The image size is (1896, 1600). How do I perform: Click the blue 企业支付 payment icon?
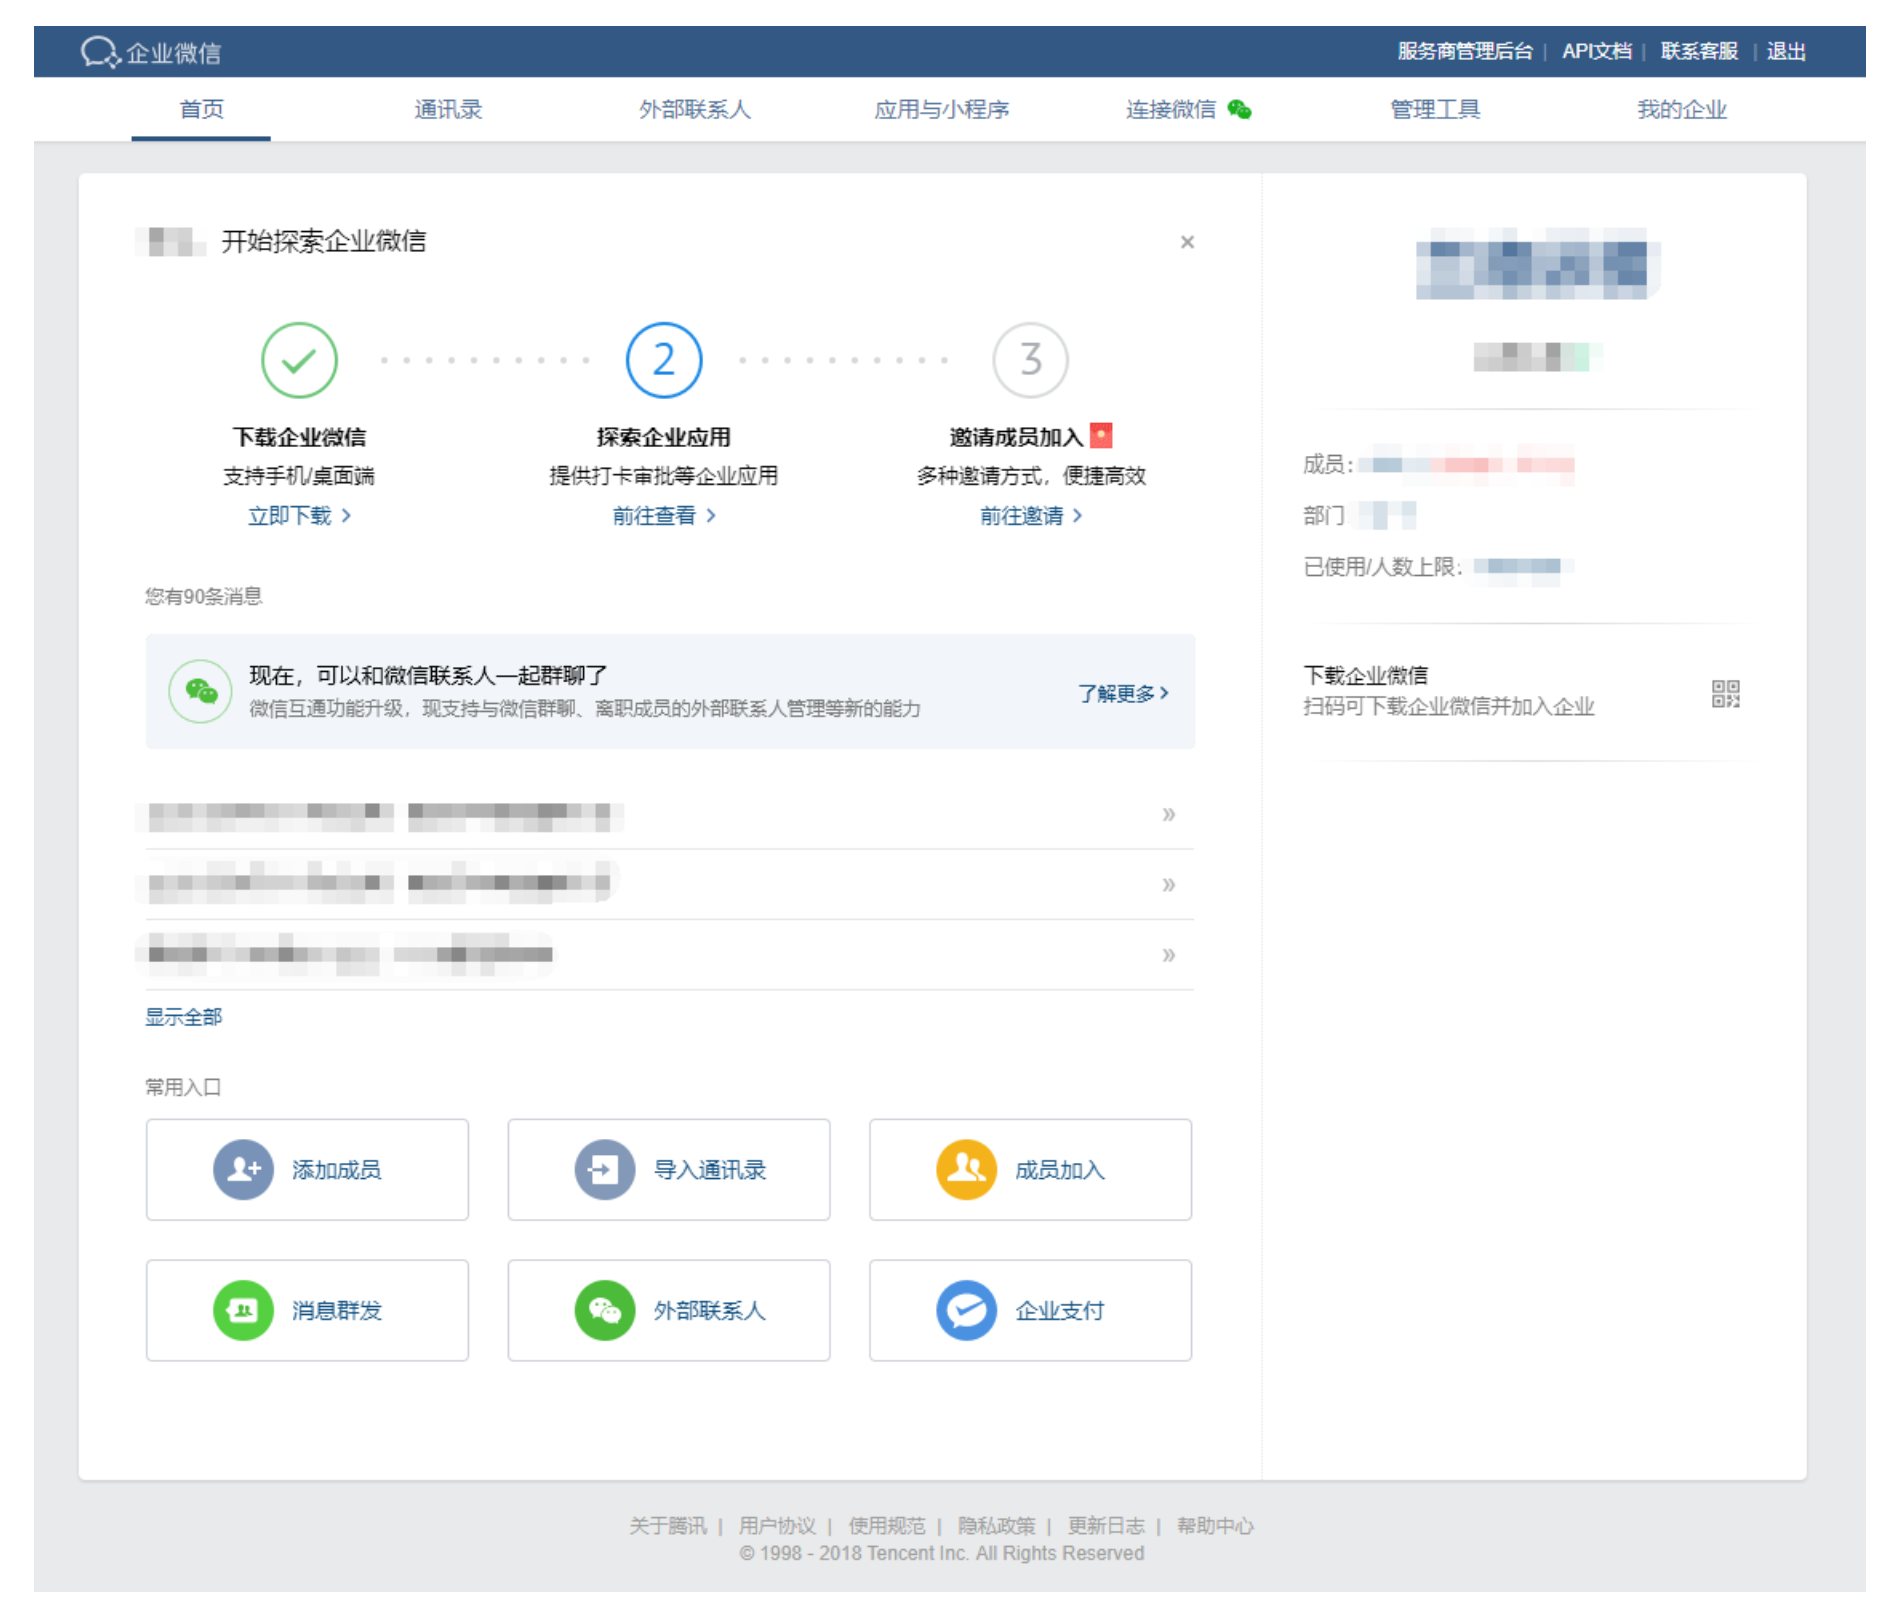(966, 1310)
